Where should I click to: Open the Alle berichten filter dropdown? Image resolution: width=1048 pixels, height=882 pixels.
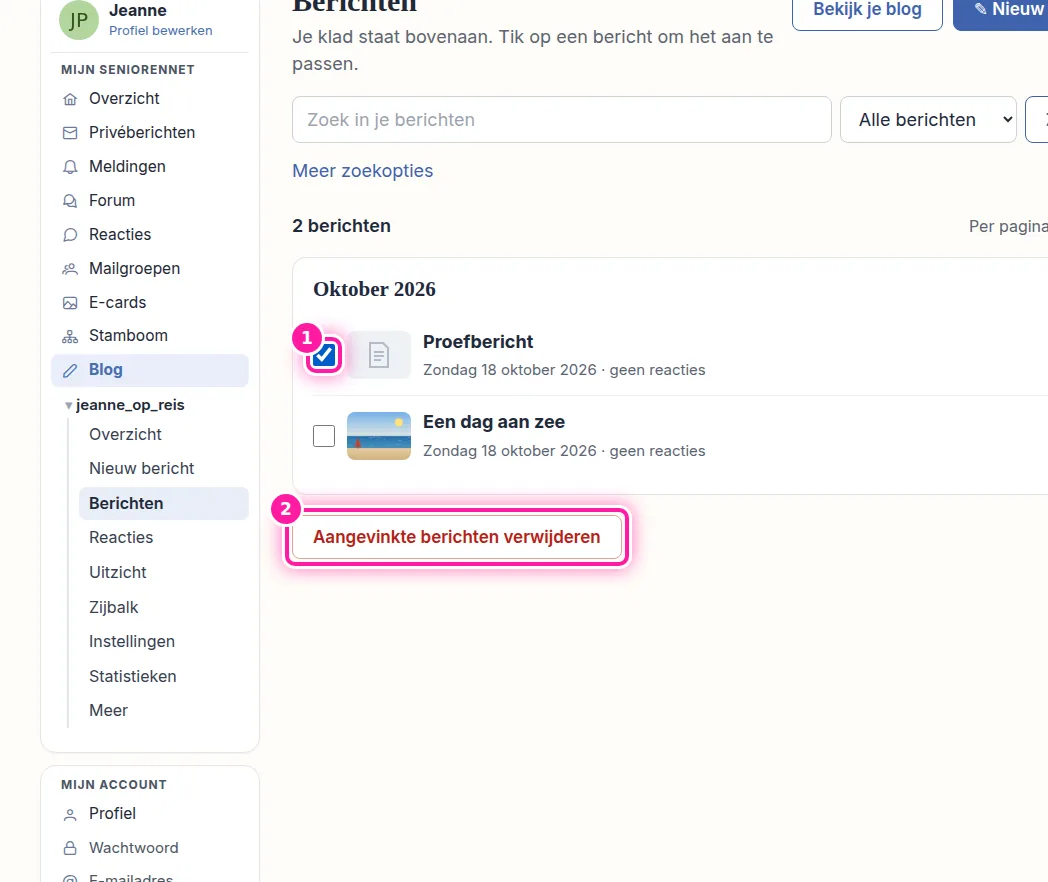[x=928, y=120]
